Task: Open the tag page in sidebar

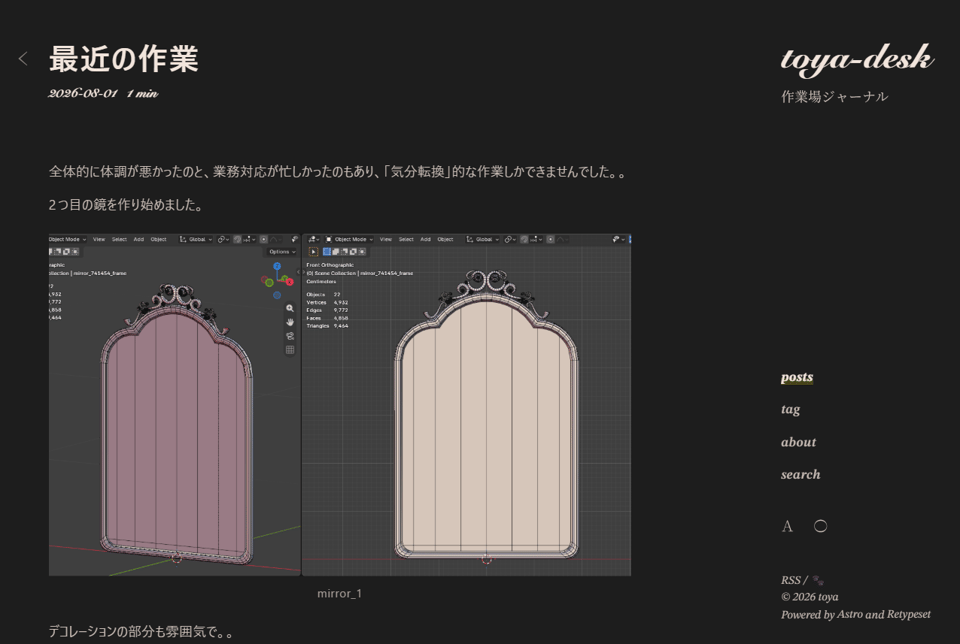Action: [x=790, y=410]
